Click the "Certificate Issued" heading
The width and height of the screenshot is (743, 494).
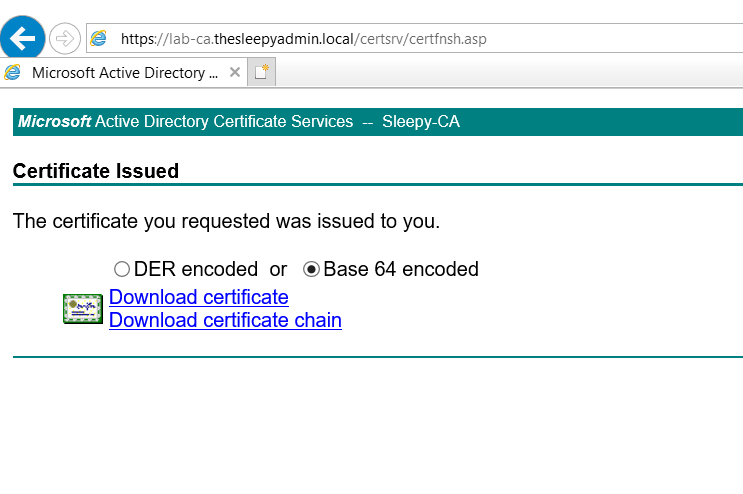[x=96, y=171]
